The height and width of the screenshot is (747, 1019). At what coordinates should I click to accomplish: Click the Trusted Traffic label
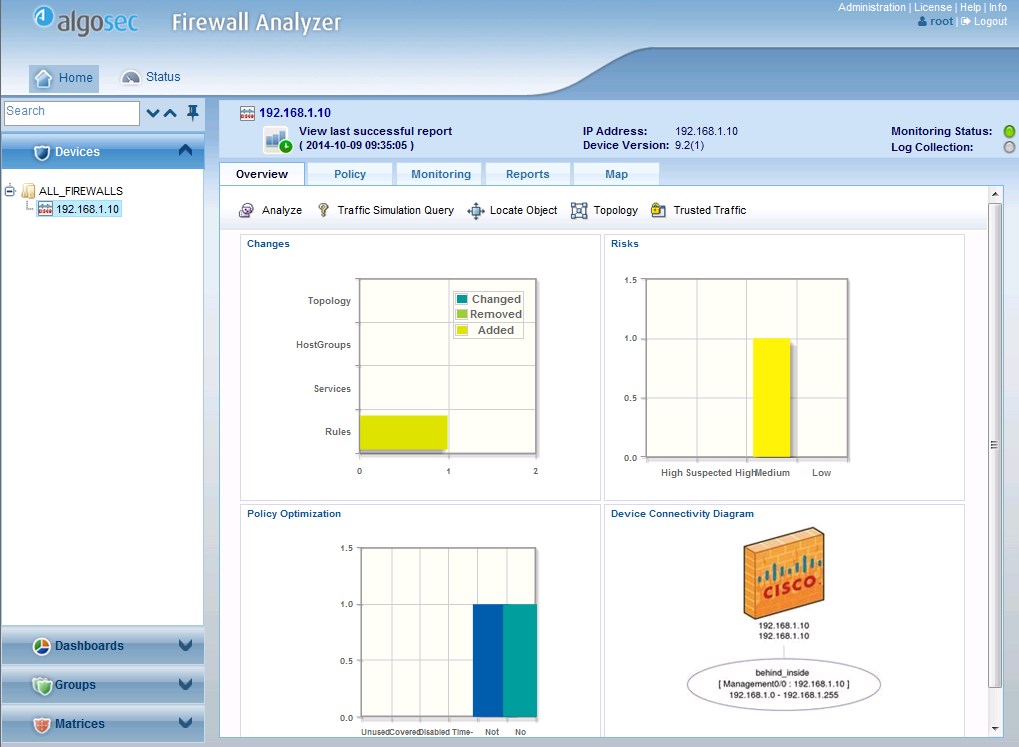click(x=710, y=210)
